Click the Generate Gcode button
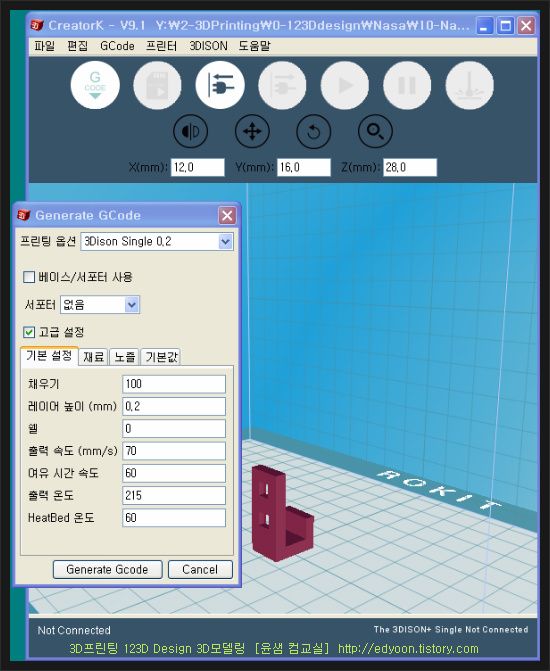 point(107,570)
